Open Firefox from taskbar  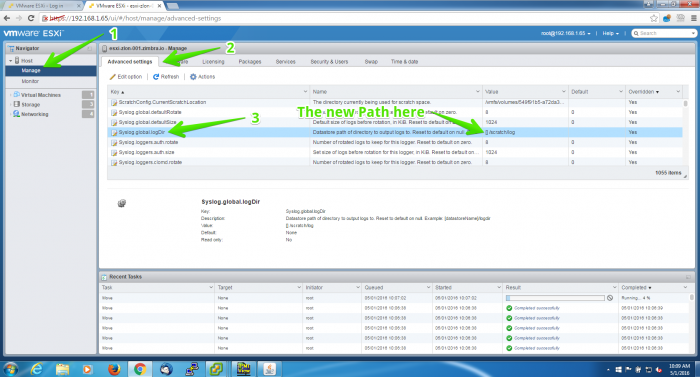click(x=114, y=369)
